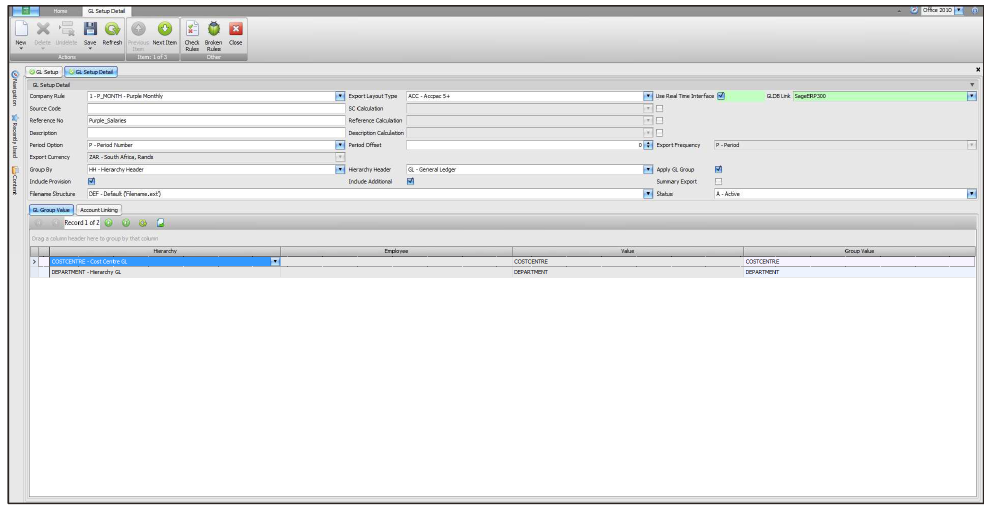This screenshot has width=984, height=507.
Task: Switch to the GL Setup document tab
Action: tap(44, 72)
